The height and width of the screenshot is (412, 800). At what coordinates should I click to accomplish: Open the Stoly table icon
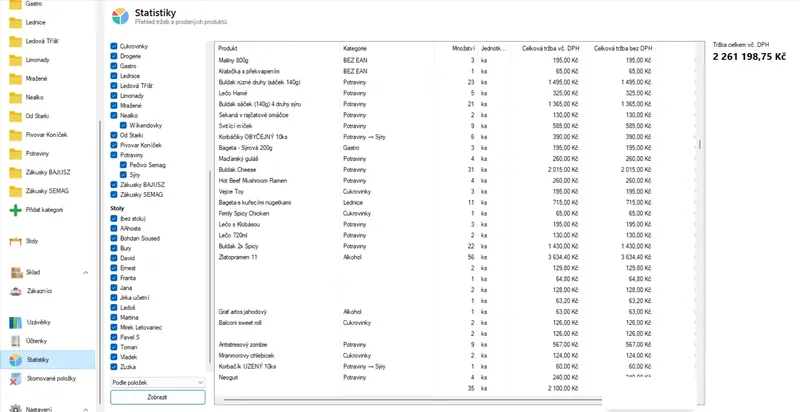16,241
